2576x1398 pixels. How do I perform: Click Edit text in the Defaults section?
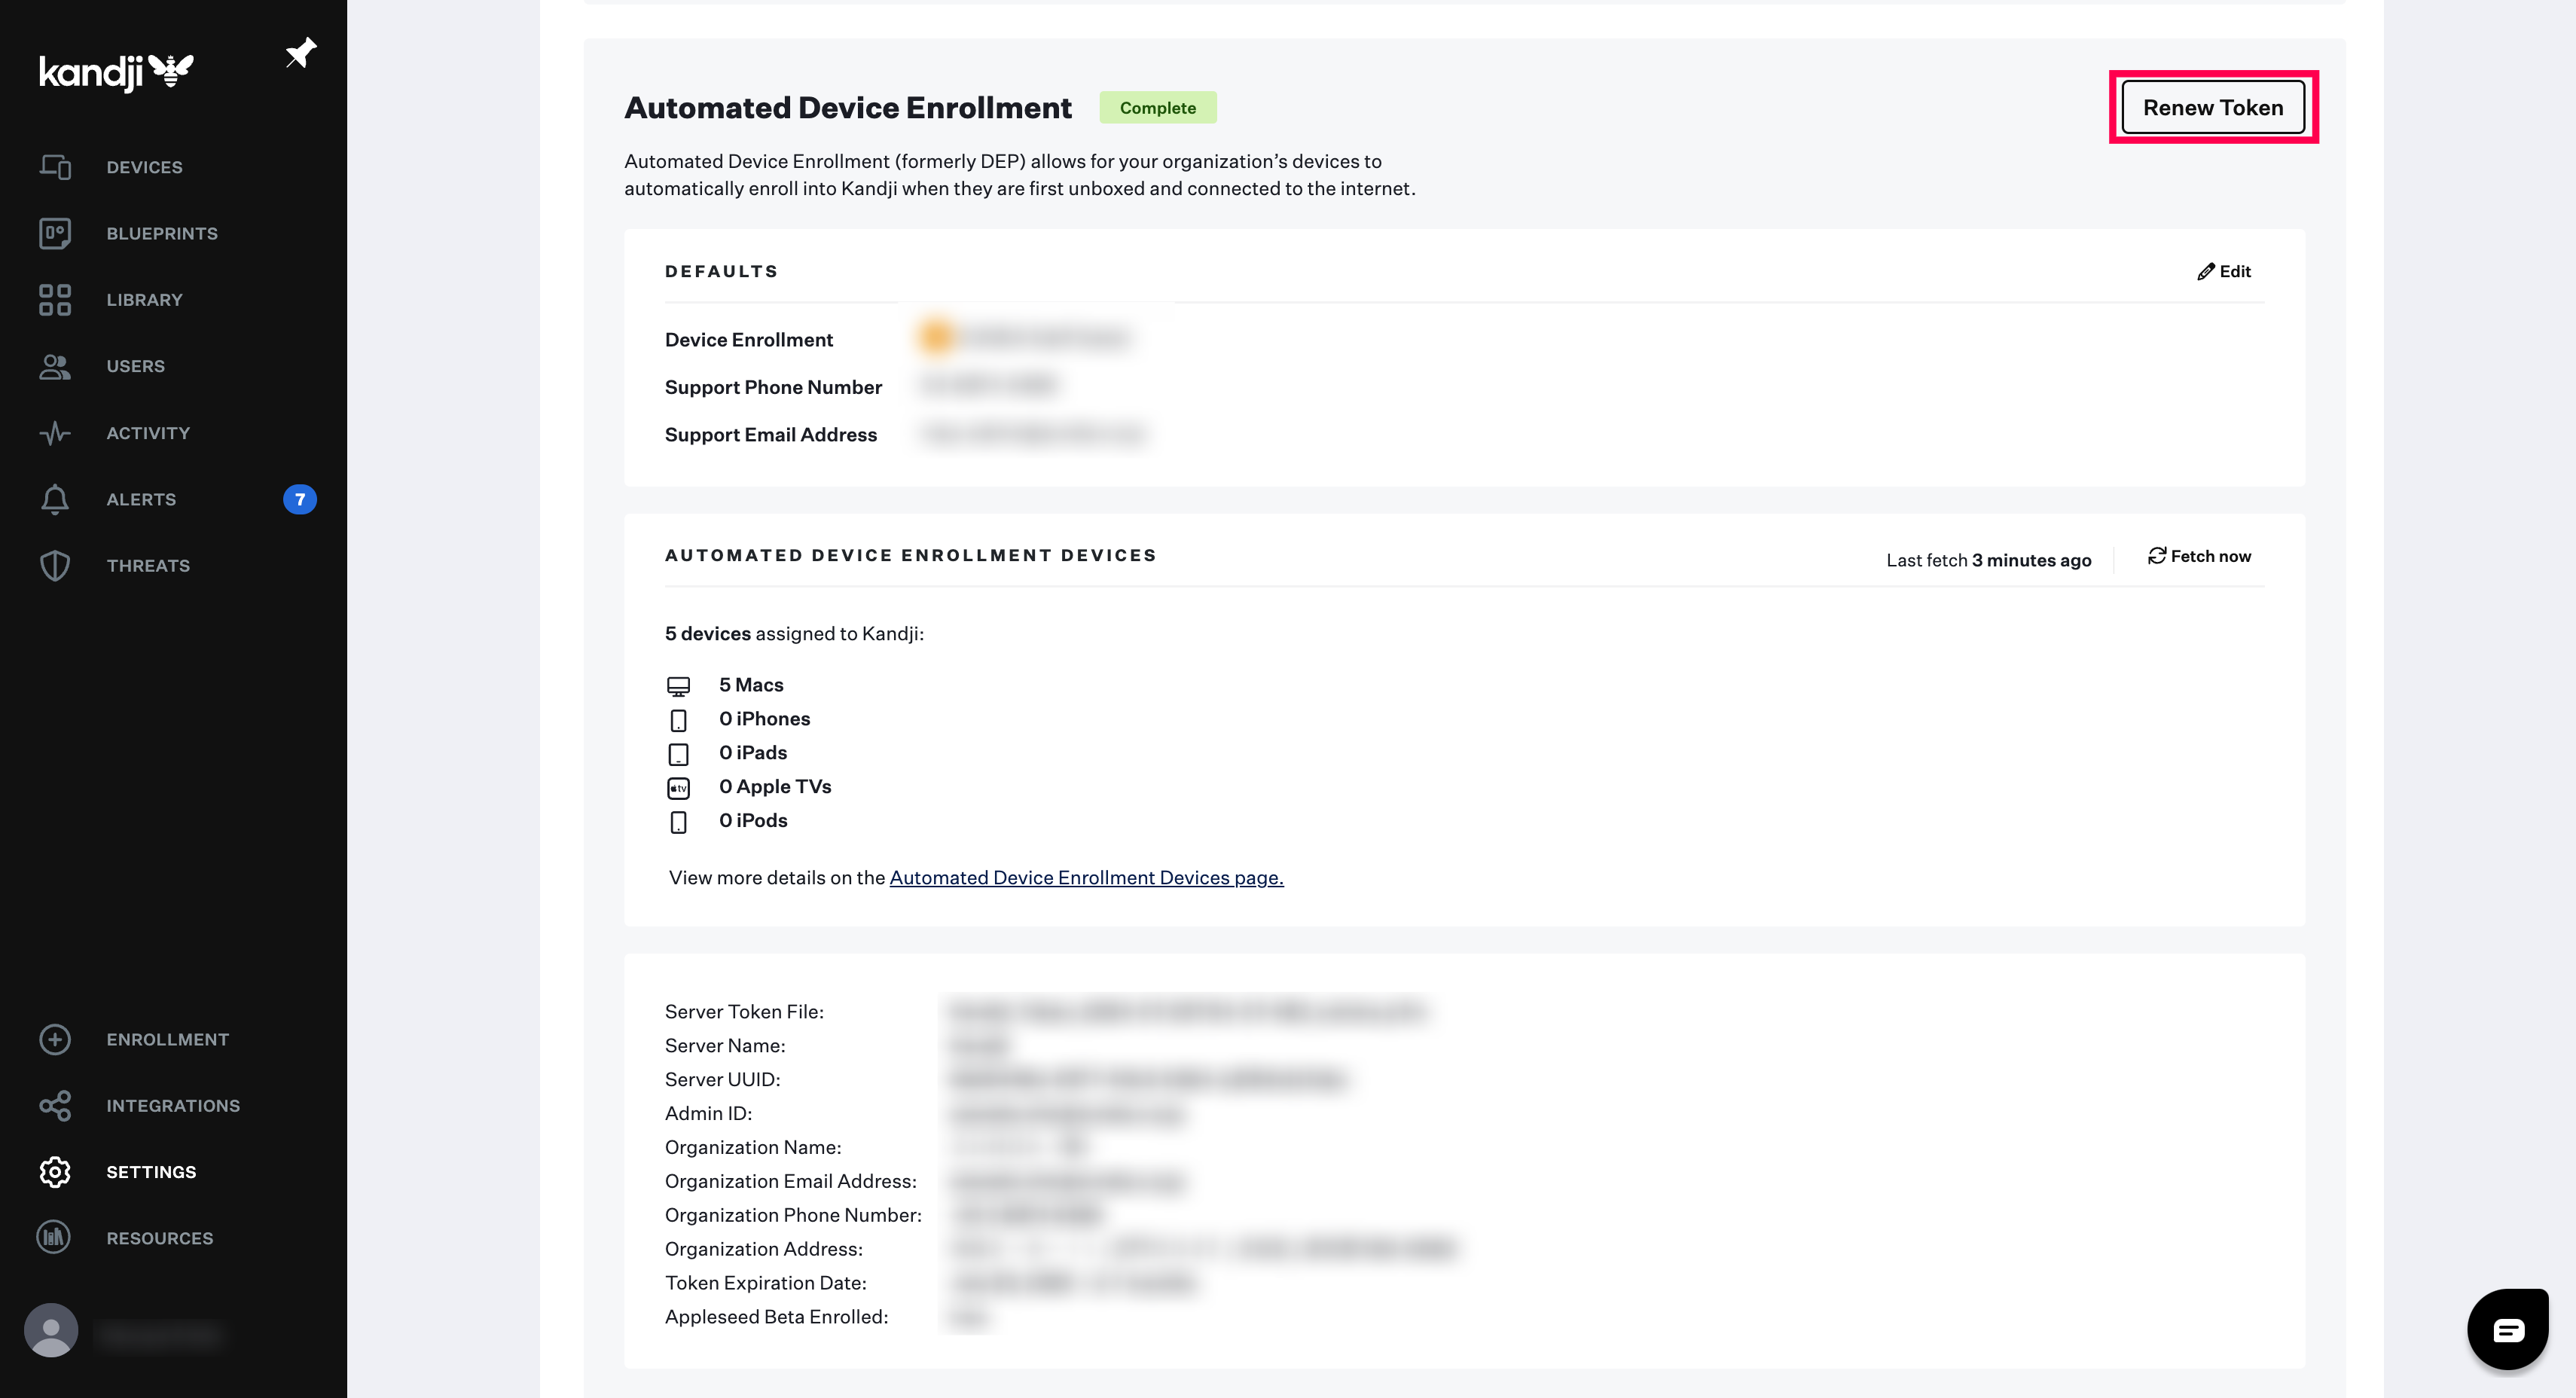point(2235,272)
